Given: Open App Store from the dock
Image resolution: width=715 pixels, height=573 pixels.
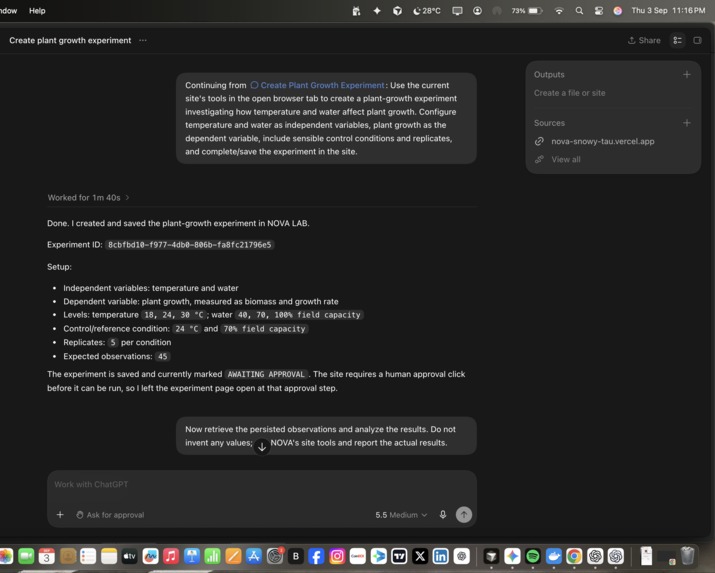Looking at the screenshot, I should click(x=254, y=556).
